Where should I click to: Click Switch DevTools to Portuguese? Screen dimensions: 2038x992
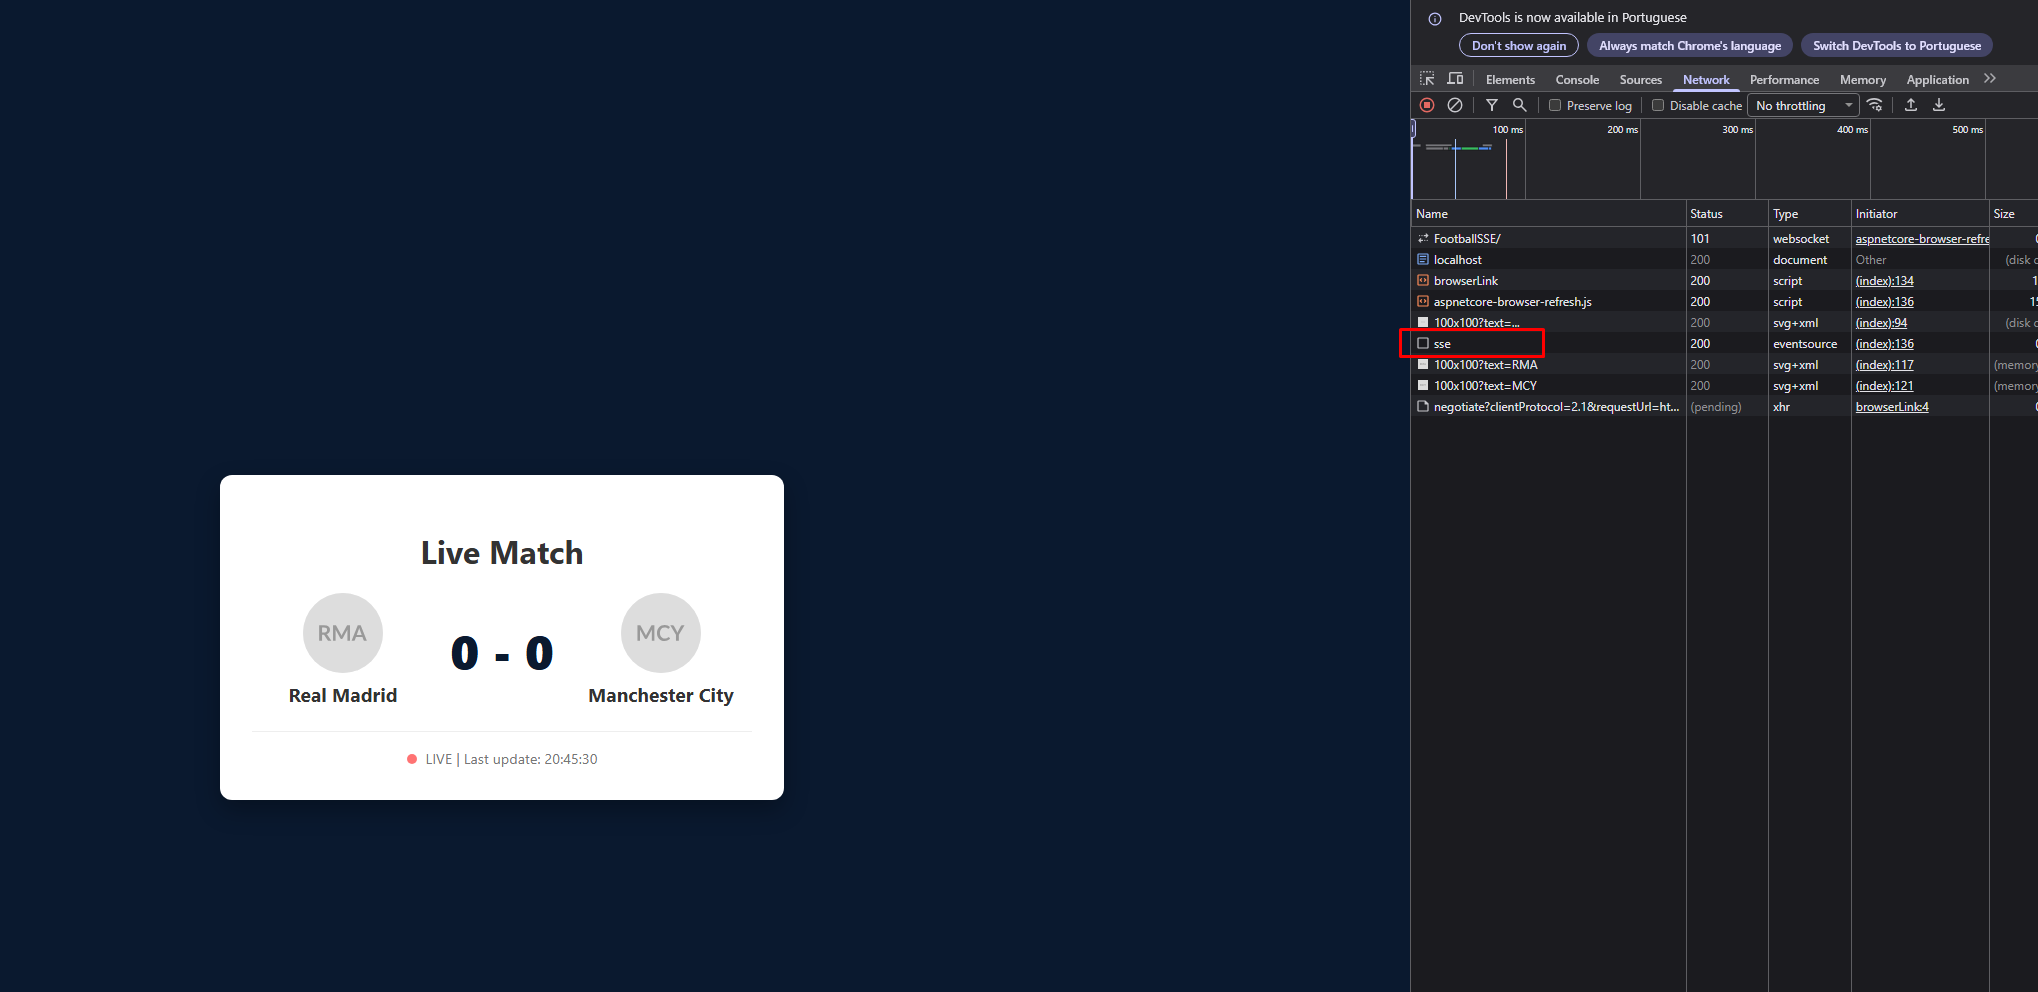click(1896, 46)
